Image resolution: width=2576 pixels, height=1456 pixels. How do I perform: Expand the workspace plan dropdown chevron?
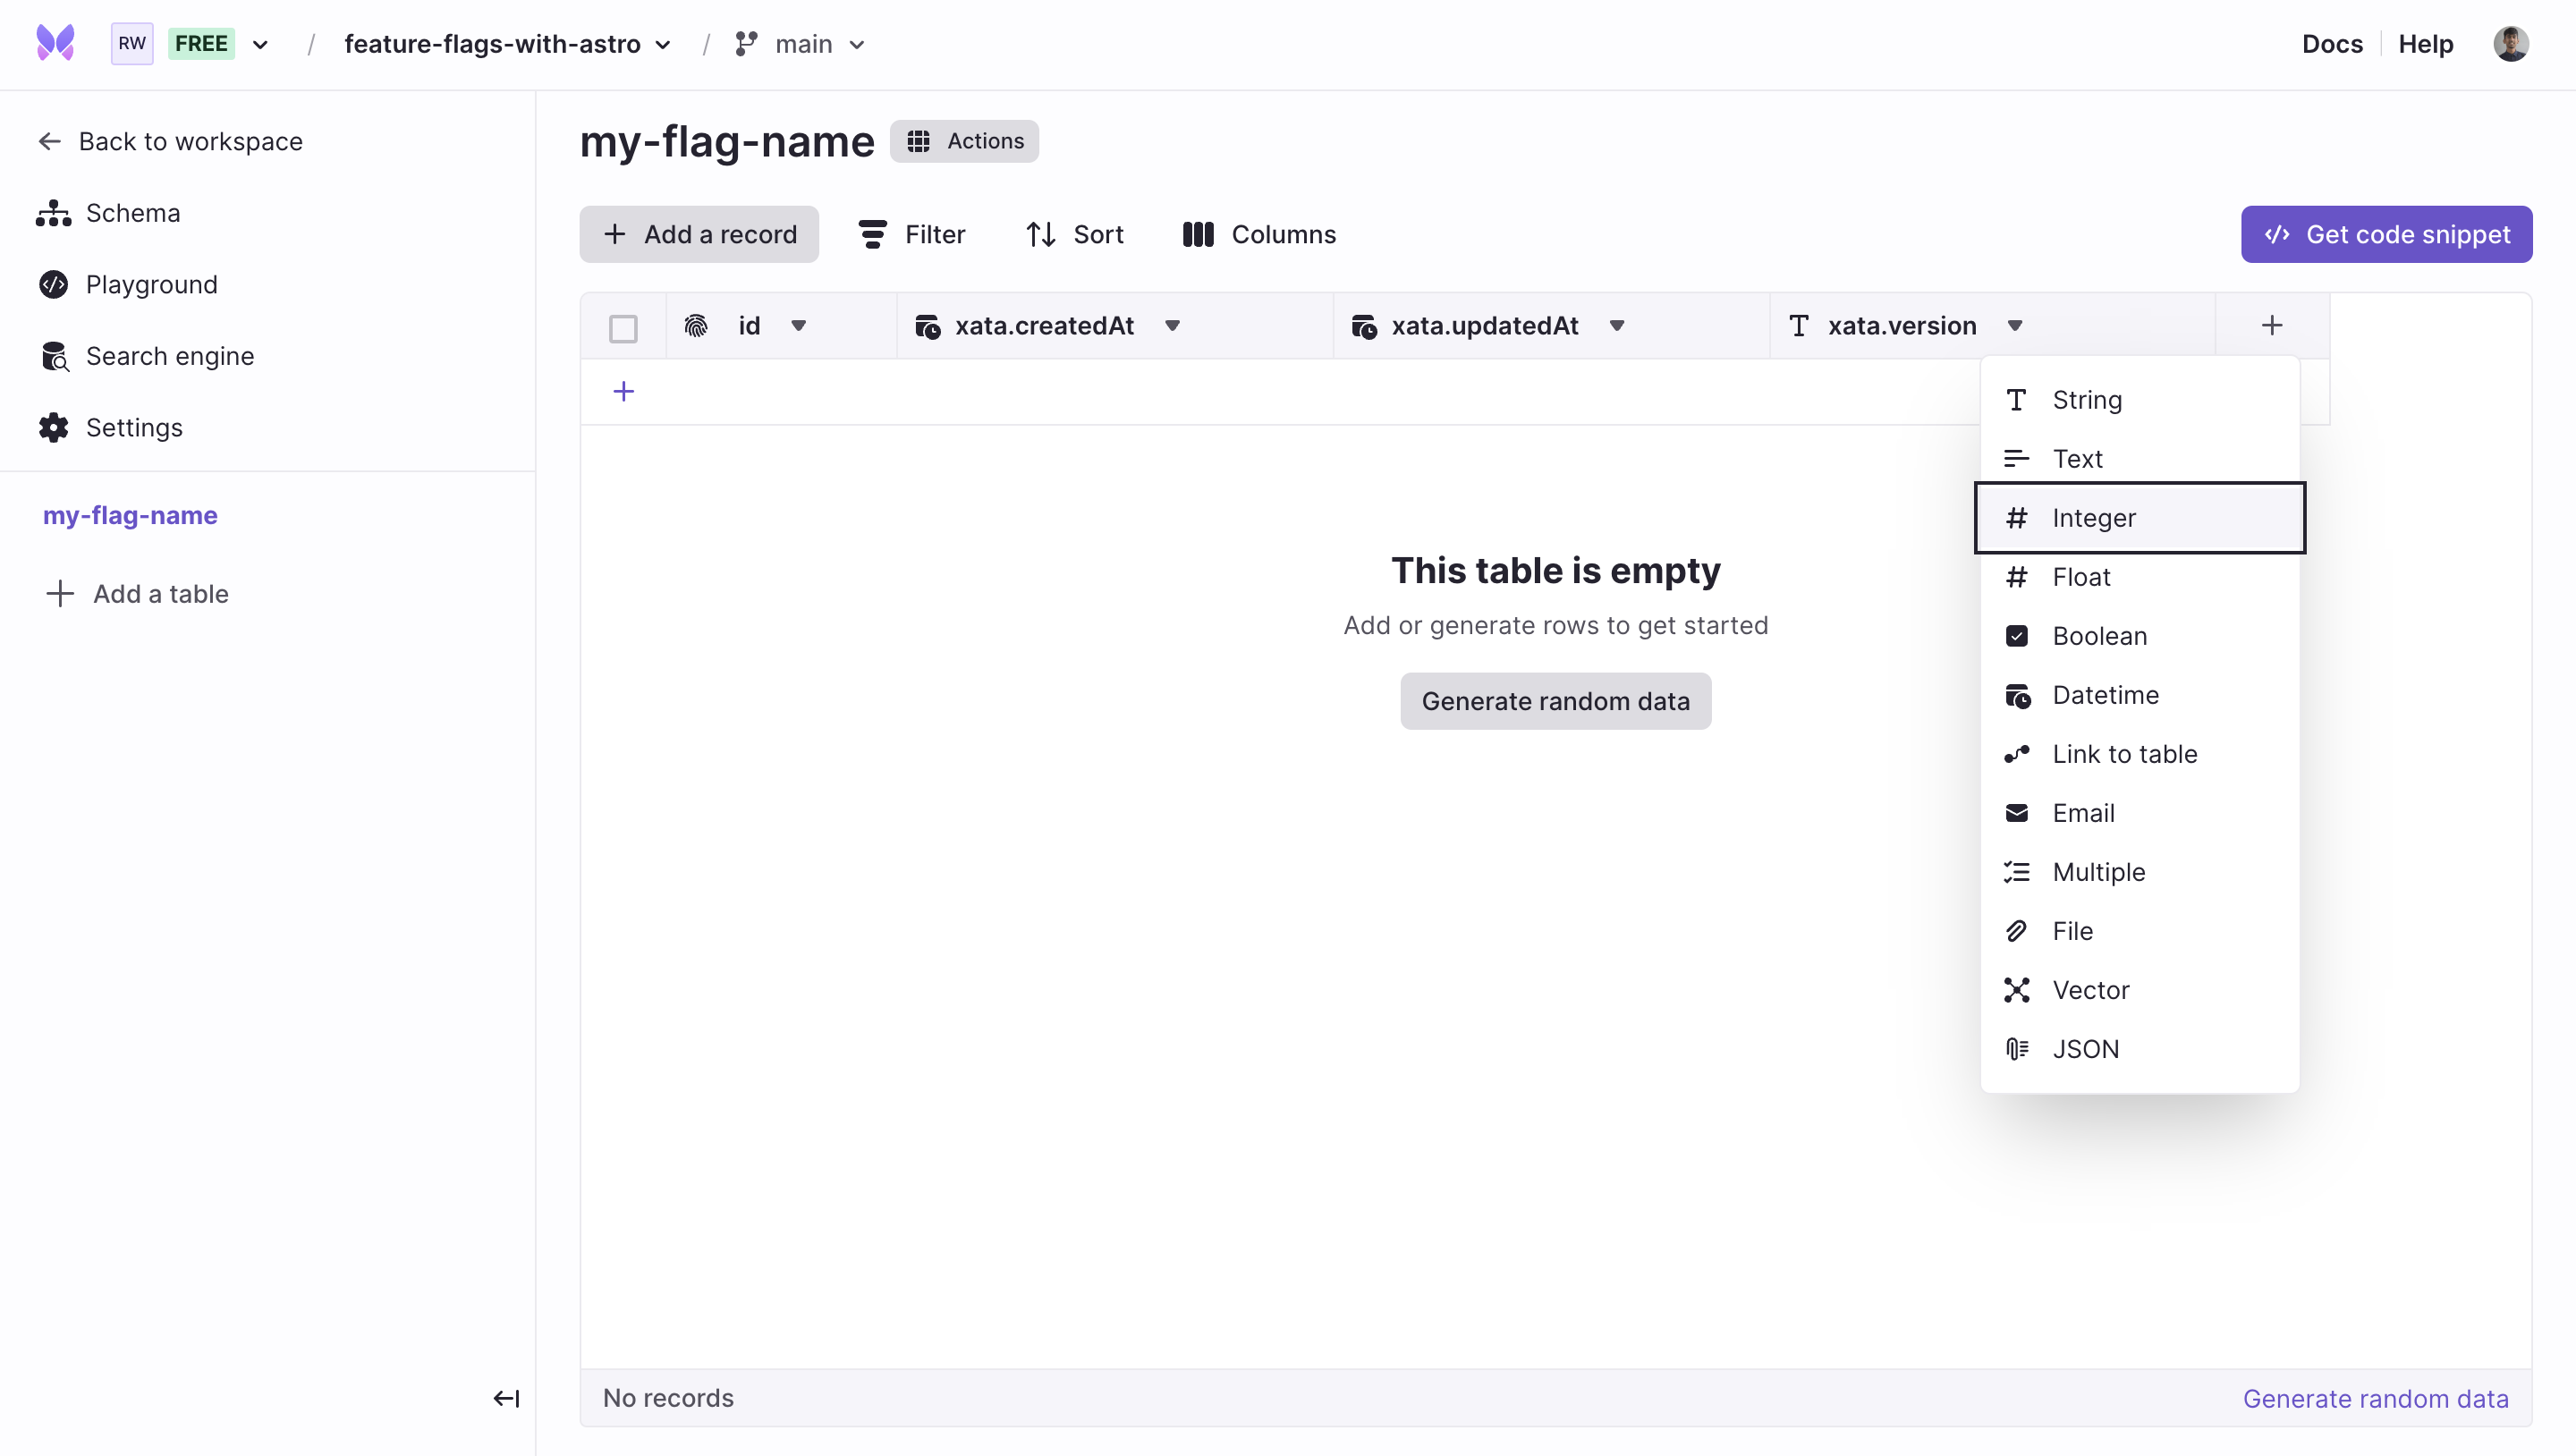point(260,44)
